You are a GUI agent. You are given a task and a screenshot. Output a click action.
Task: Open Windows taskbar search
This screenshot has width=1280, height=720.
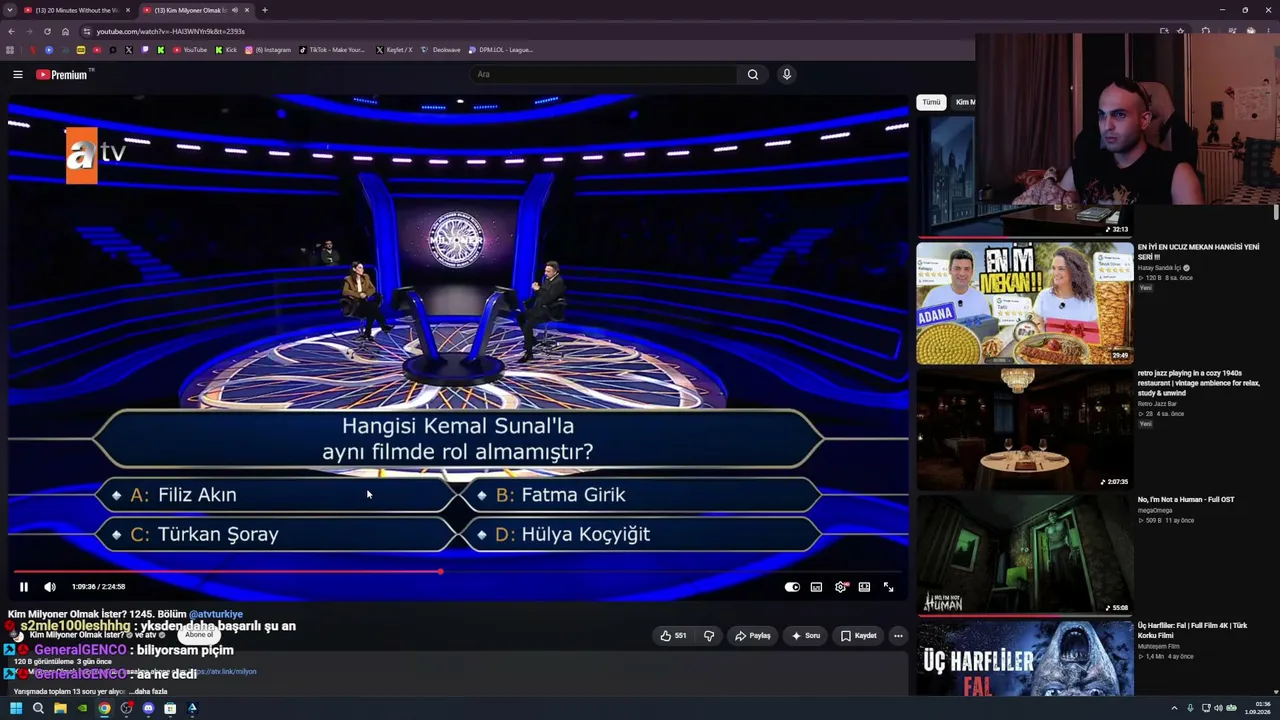pyautogui.click(x=38, y=709)
